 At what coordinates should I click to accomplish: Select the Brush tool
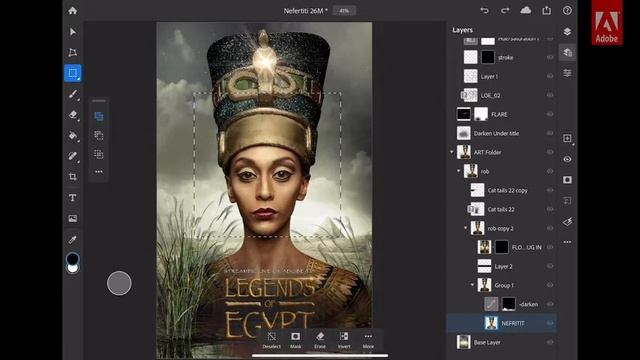point(73,94)
